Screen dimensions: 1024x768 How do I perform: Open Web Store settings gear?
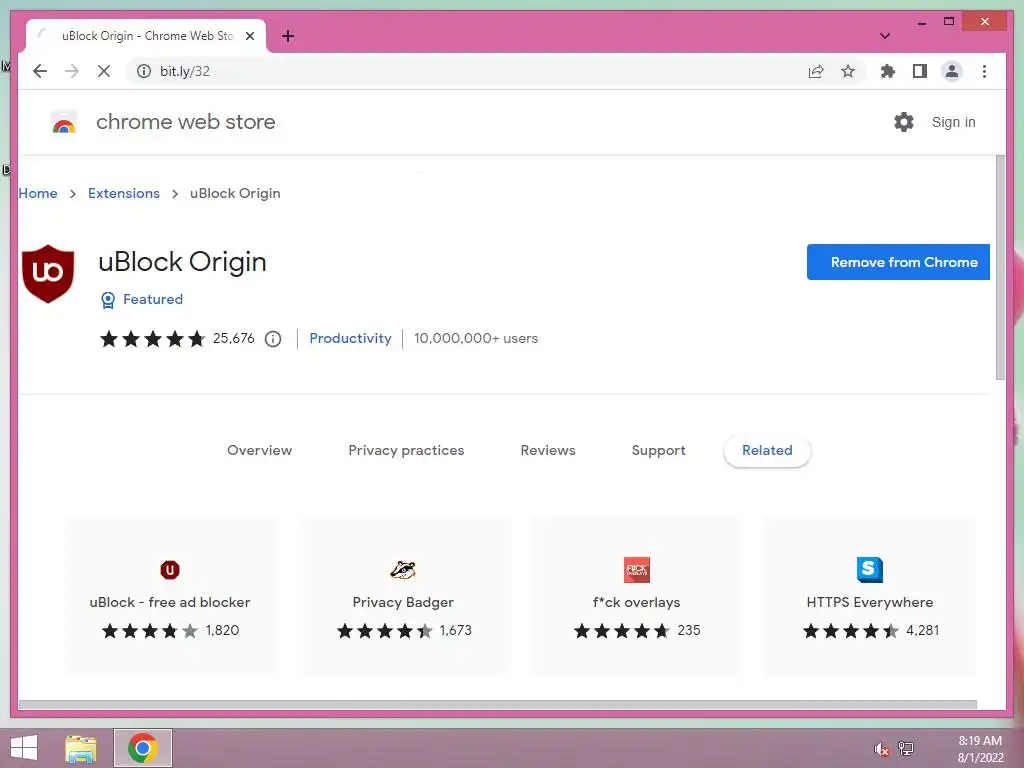904,122
